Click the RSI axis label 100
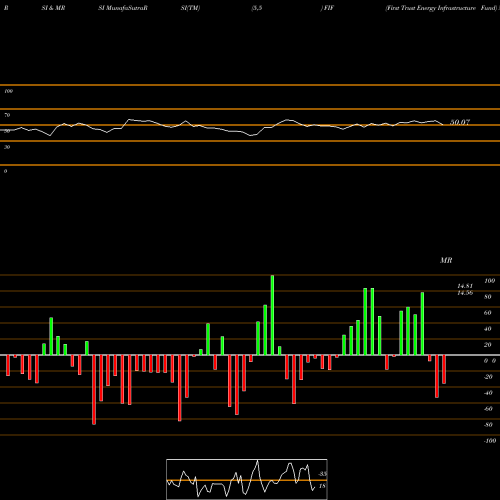The image size is (500, 500). [x=8, y=91]
